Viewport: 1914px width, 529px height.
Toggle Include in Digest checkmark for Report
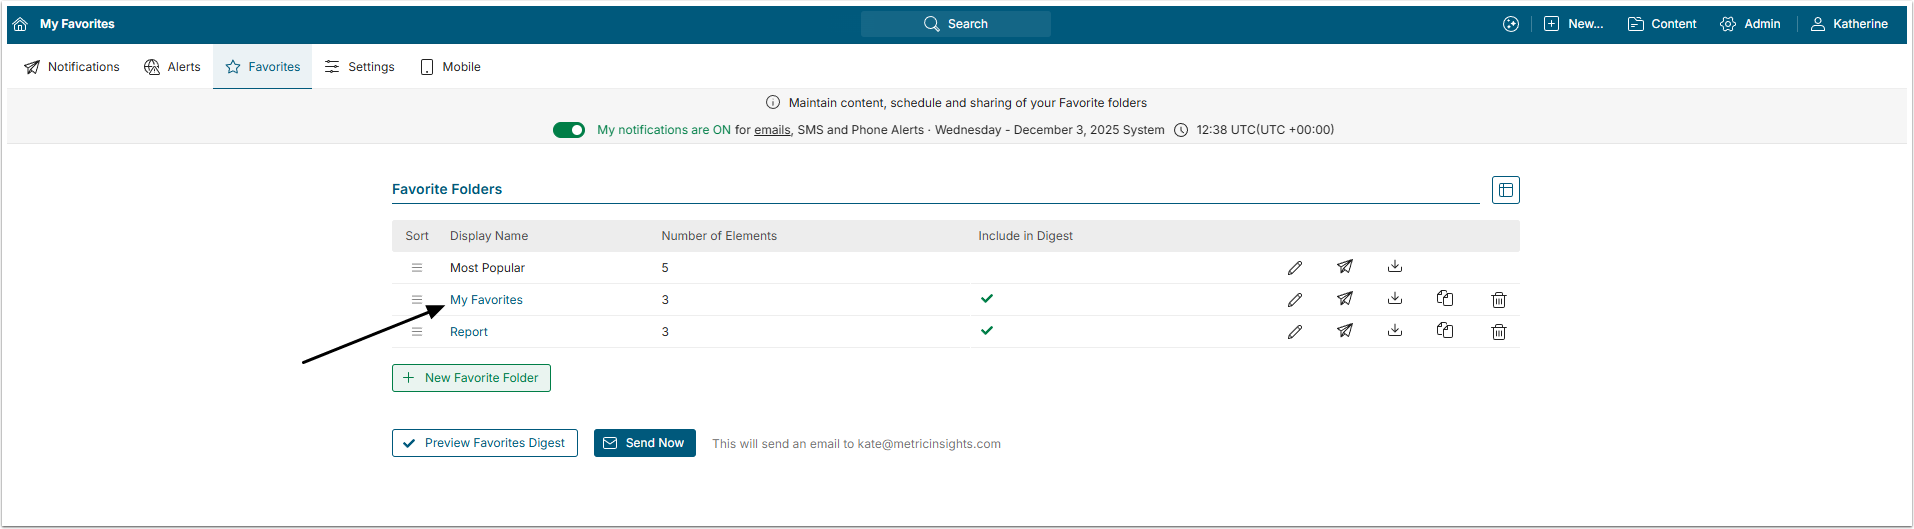pyautogui.click(x=987, y=331)
